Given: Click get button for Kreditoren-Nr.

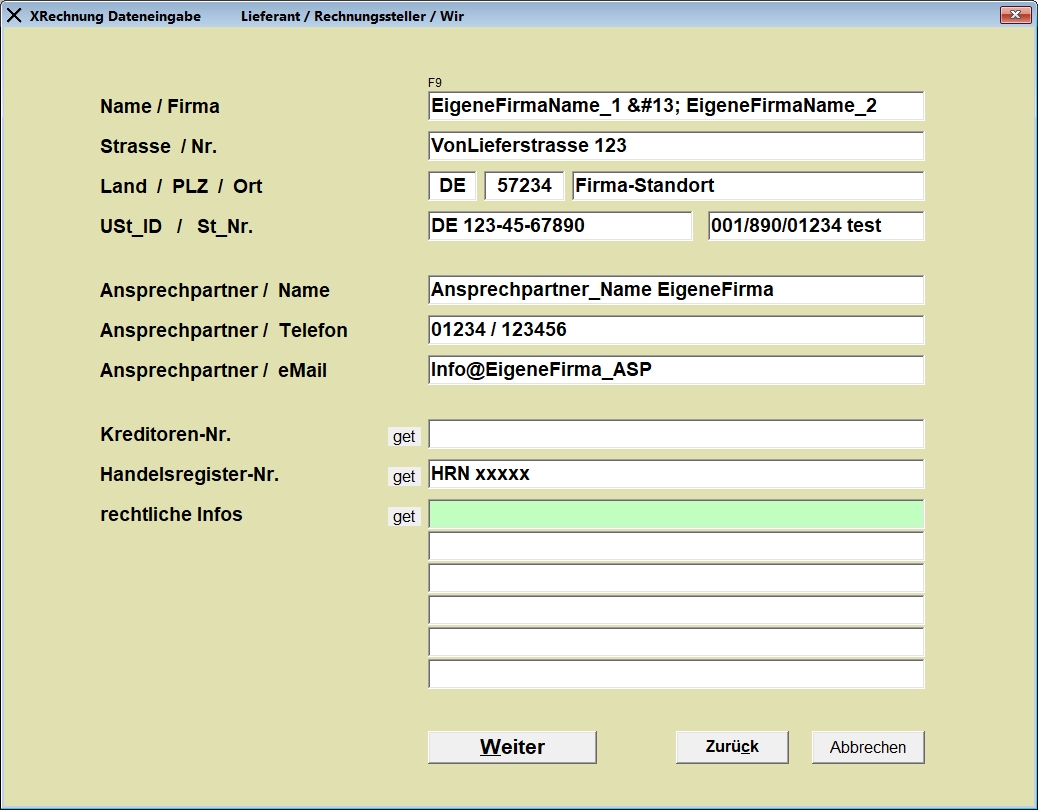Looking at the screenshot, I should 404,437.
